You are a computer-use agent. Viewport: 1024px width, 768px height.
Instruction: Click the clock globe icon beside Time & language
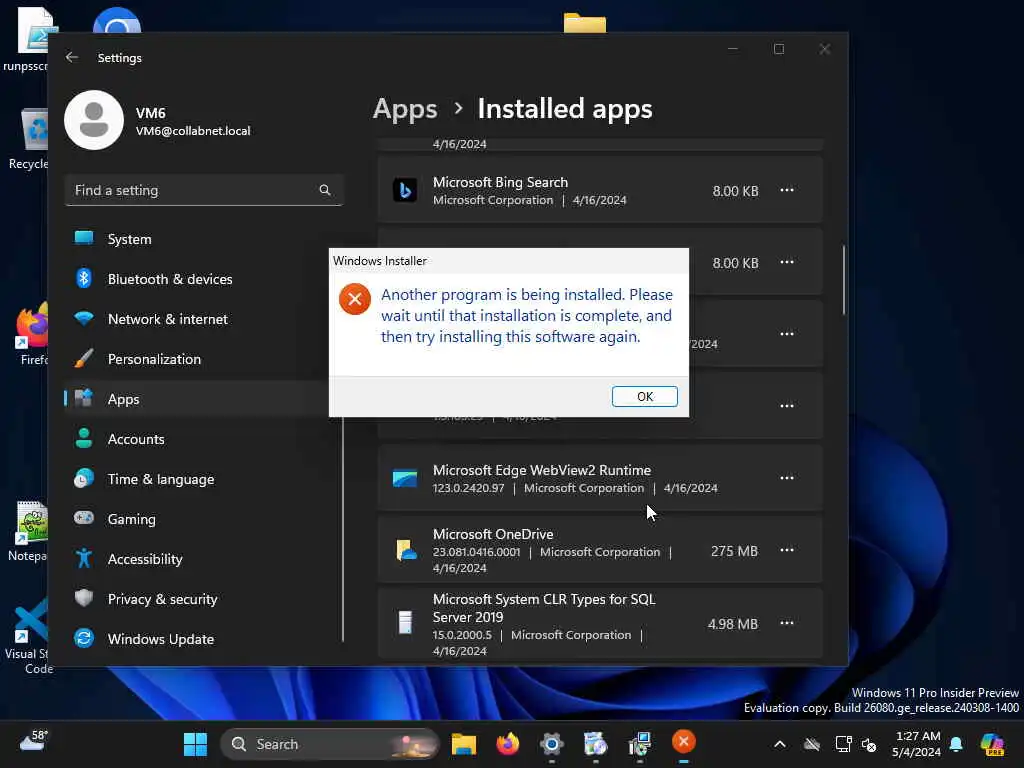click(x=84, y=479)
